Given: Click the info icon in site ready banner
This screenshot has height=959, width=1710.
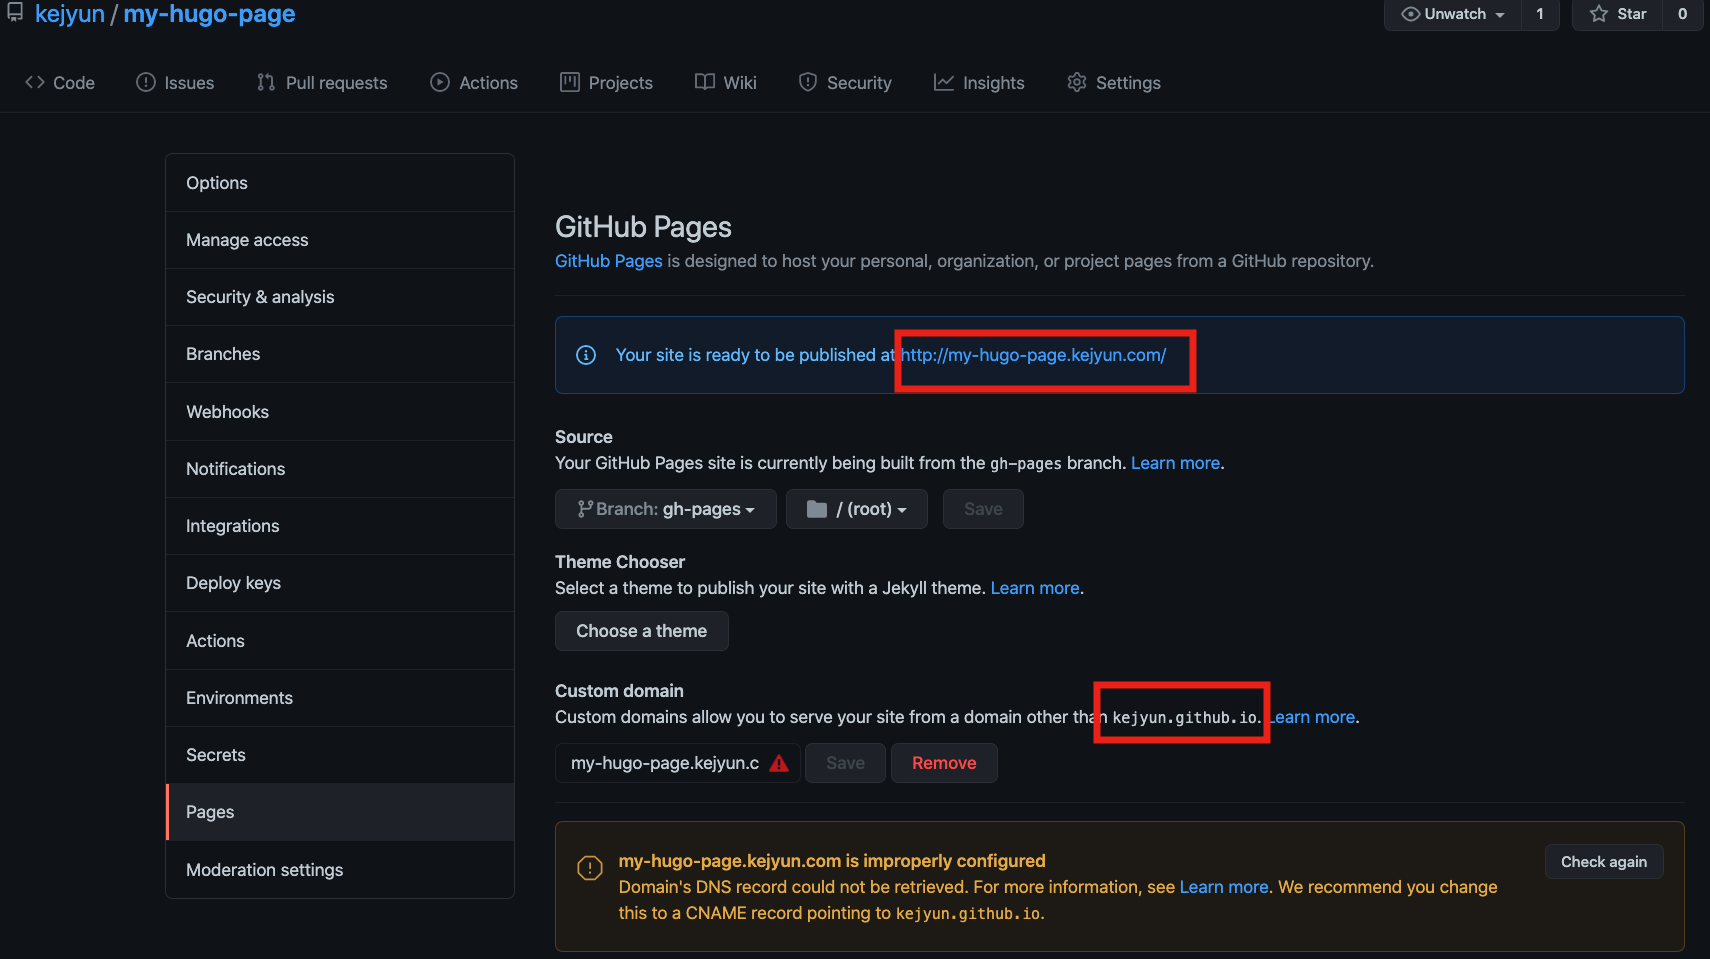Looking at the screenshot, I should coord(586,355).
